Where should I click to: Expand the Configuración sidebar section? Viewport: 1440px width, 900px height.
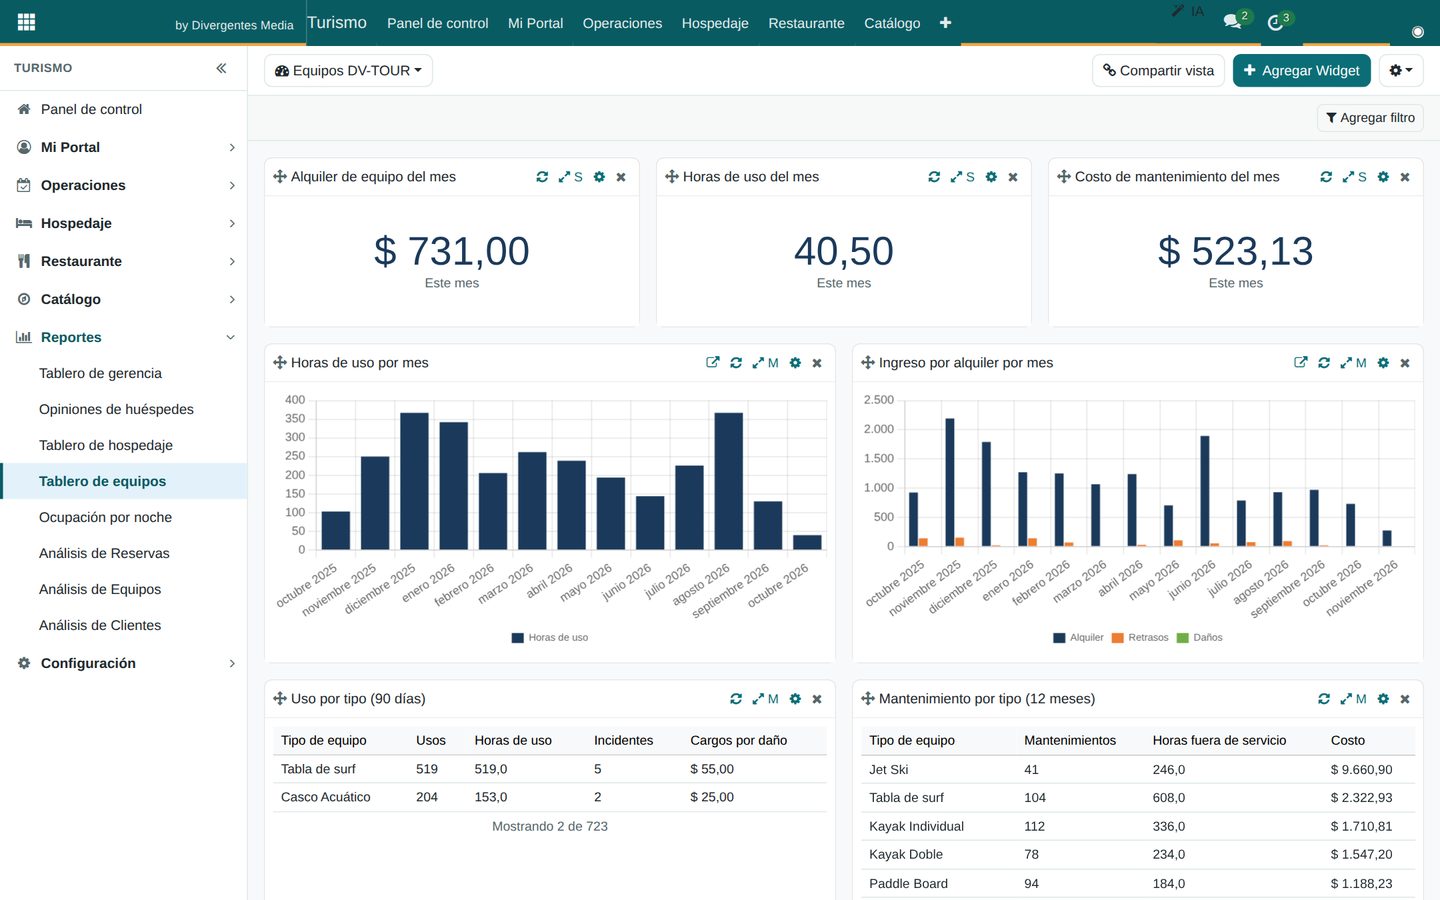[x=123, y=663]
